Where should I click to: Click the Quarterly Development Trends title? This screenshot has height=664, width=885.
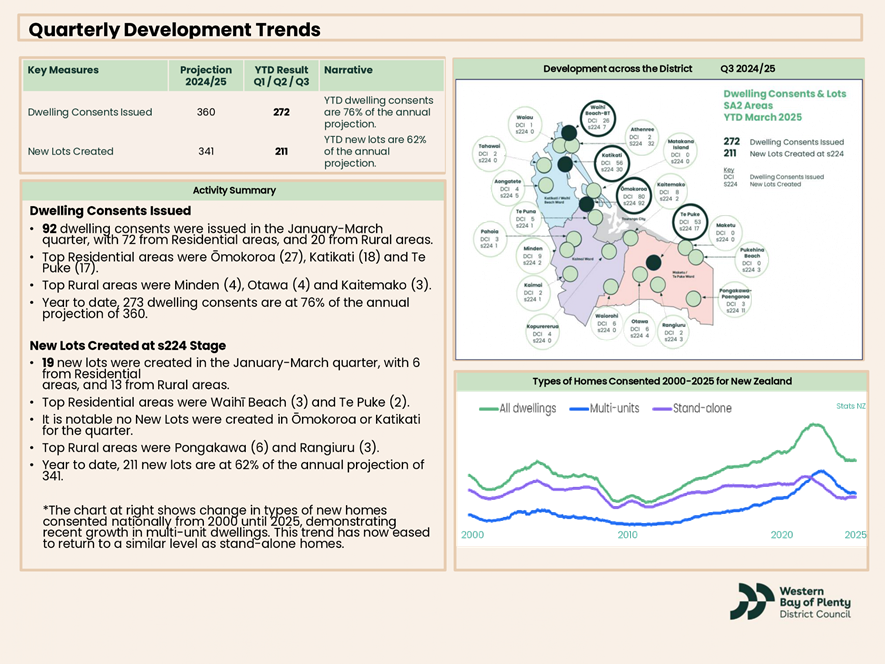175,29
